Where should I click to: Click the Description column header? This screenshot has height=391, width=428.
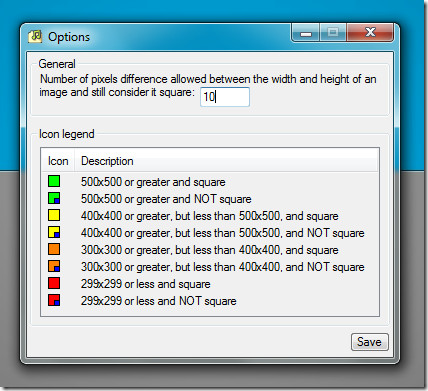[226, 161]
